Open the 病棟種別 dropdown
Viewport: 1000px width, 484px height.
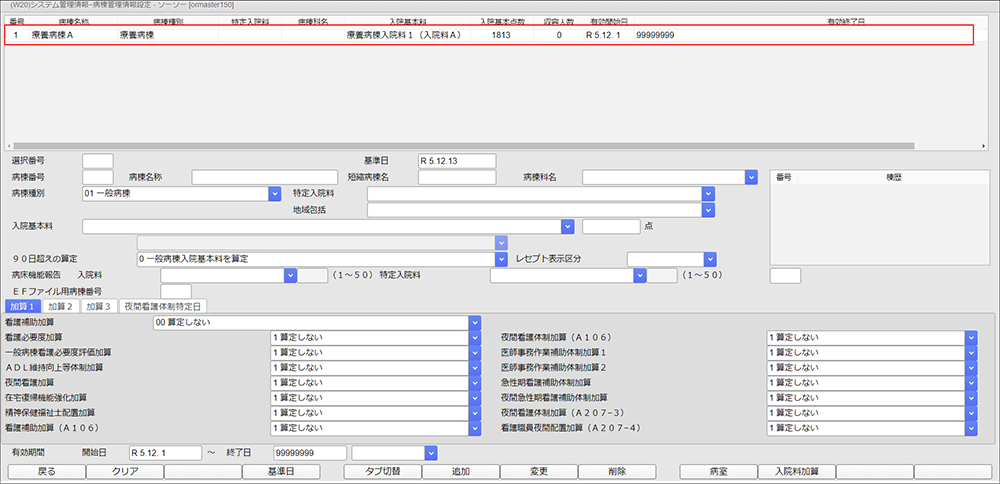(x=273, y=194)
